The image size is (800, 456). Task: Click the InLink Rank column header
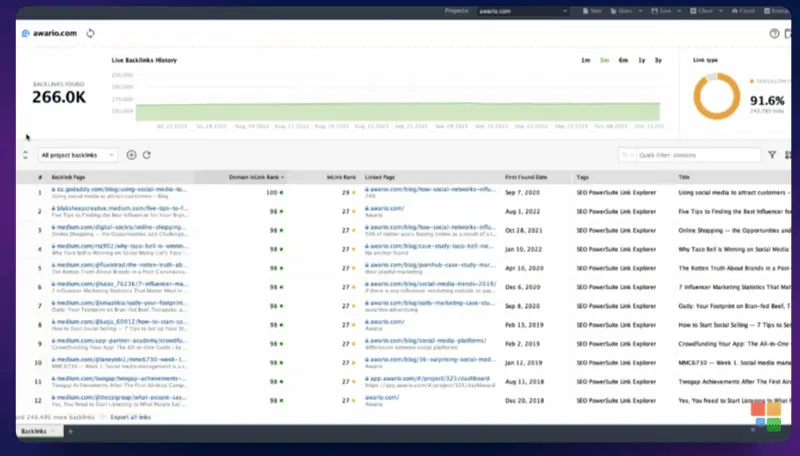[341, 178]
